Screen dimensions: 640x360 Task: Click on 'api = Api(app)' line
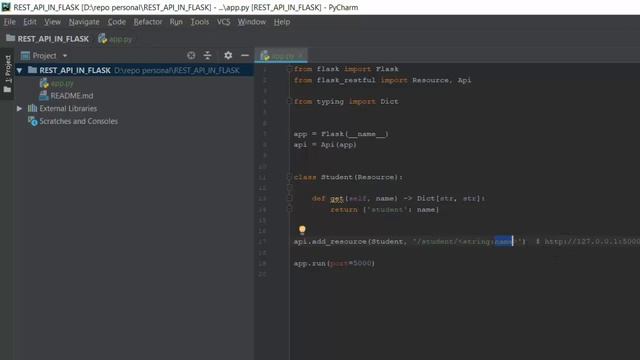[x=325, y=145]
